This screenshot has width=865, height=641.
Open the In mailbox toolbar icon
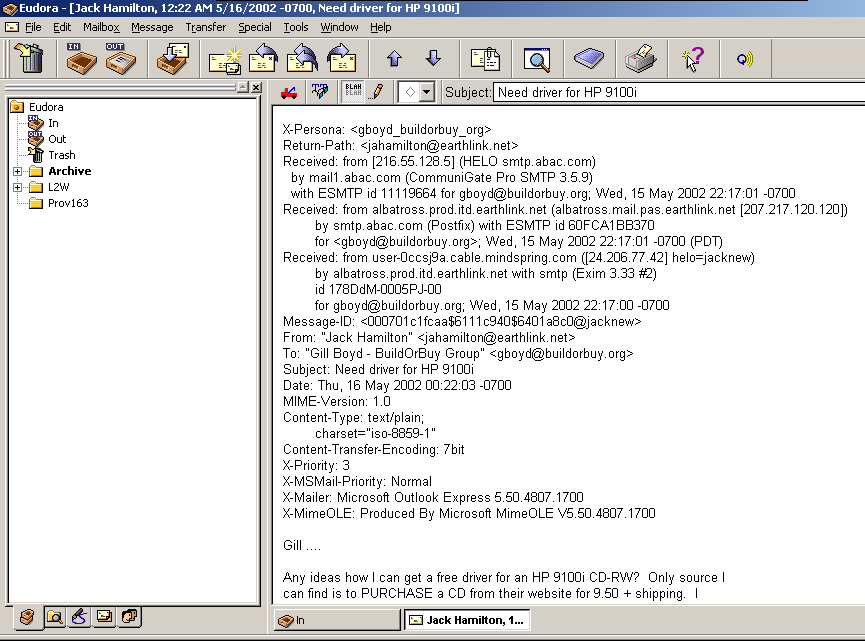point(81,58)
